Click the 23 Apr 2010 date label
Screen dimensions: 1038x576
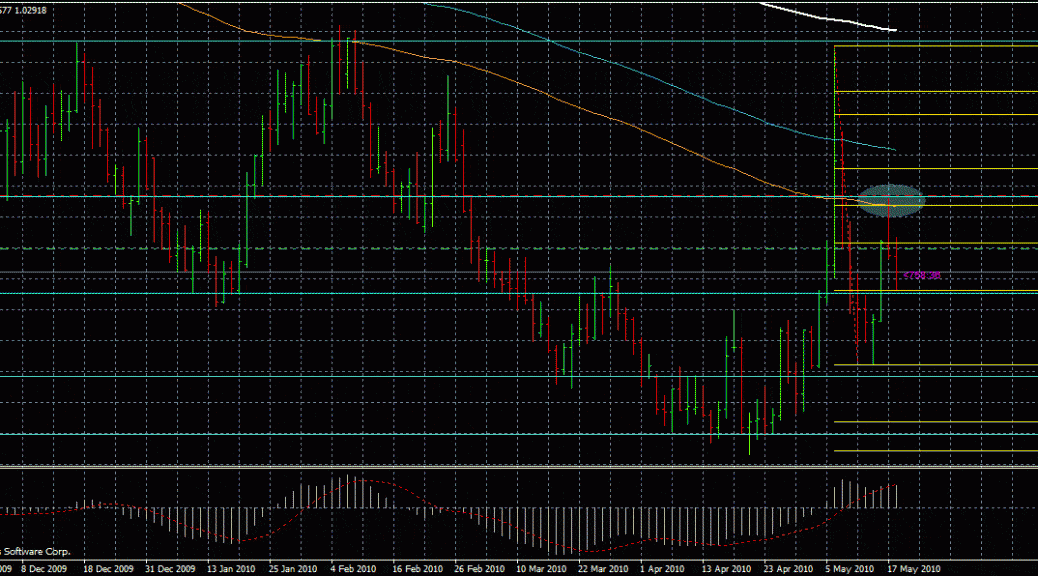[788, 569]
